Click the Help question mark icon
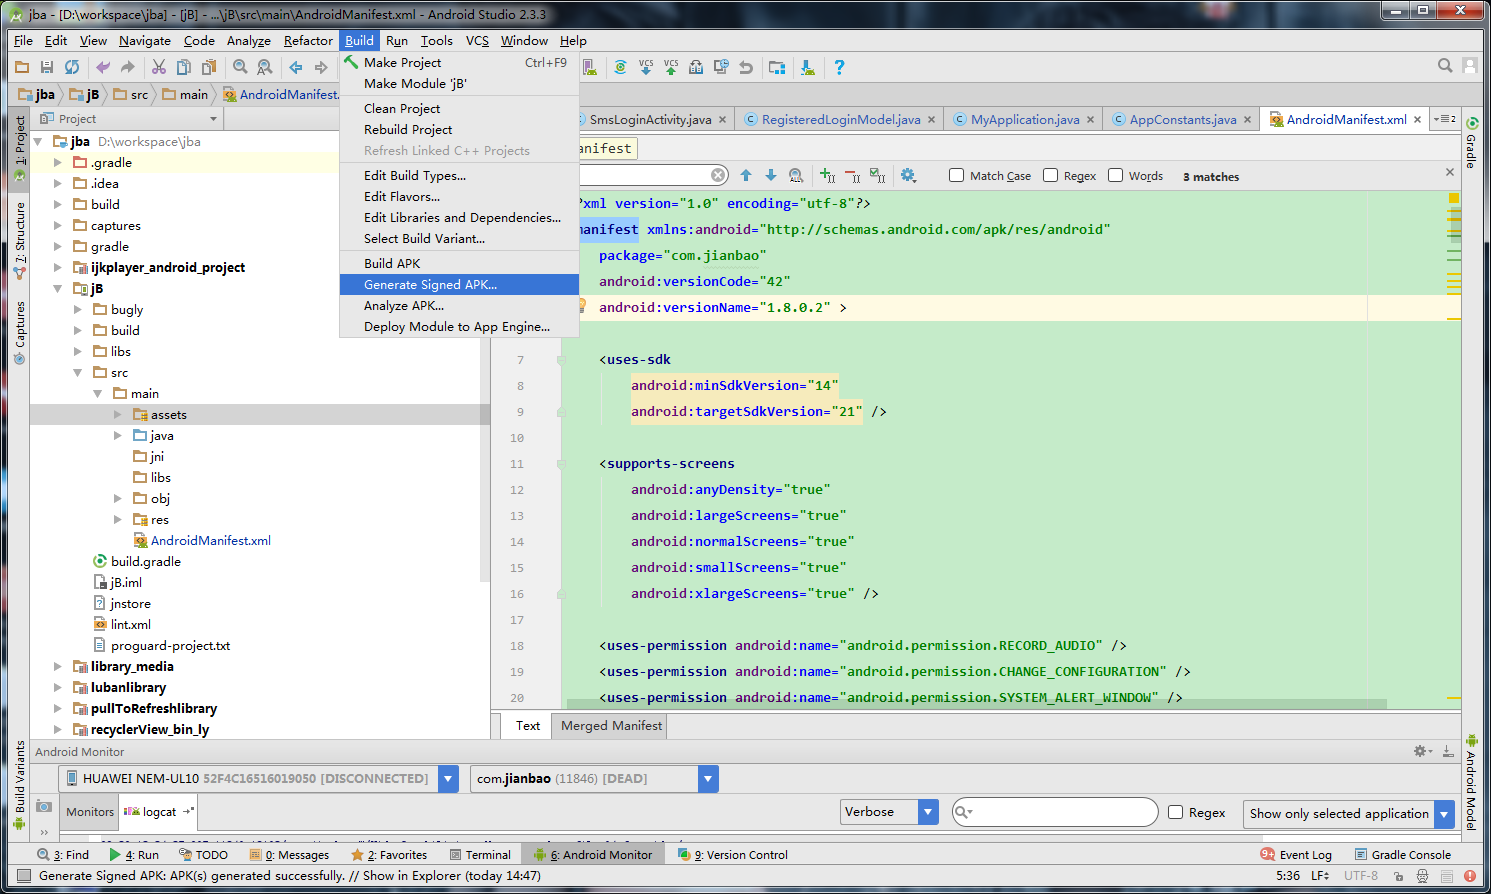This screenshot has width=1491, height=894. pos(839,67)
